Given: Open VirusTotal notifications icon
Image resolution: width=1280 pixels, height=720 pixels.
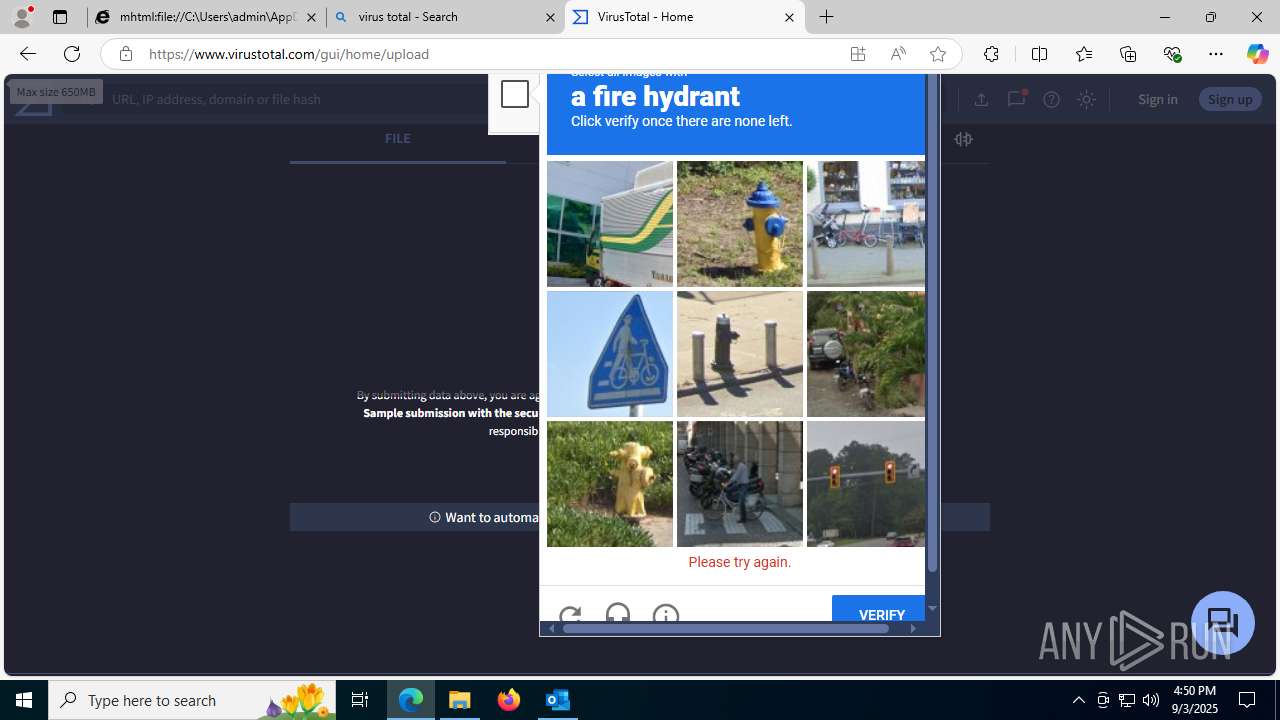Looking at the screenshot, I should click(x=1016, y=98).
